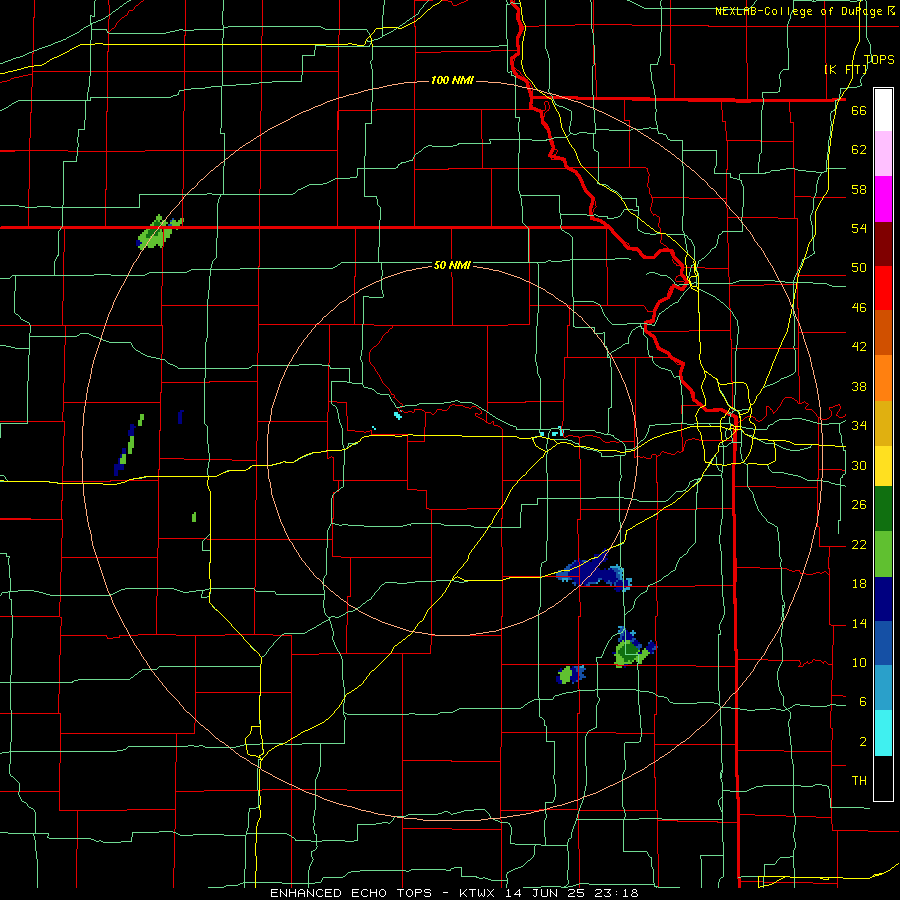900x900 pixels.
Task: Click the '50 NMI' range ring label
Action: coord(452,265)
